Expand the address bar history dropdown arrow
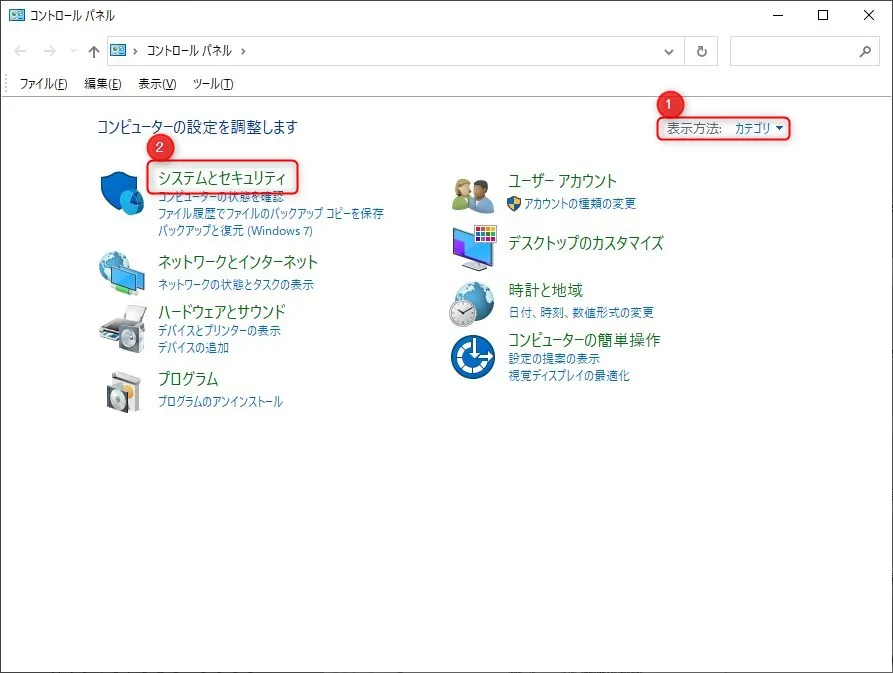 [x=669, y=51]
